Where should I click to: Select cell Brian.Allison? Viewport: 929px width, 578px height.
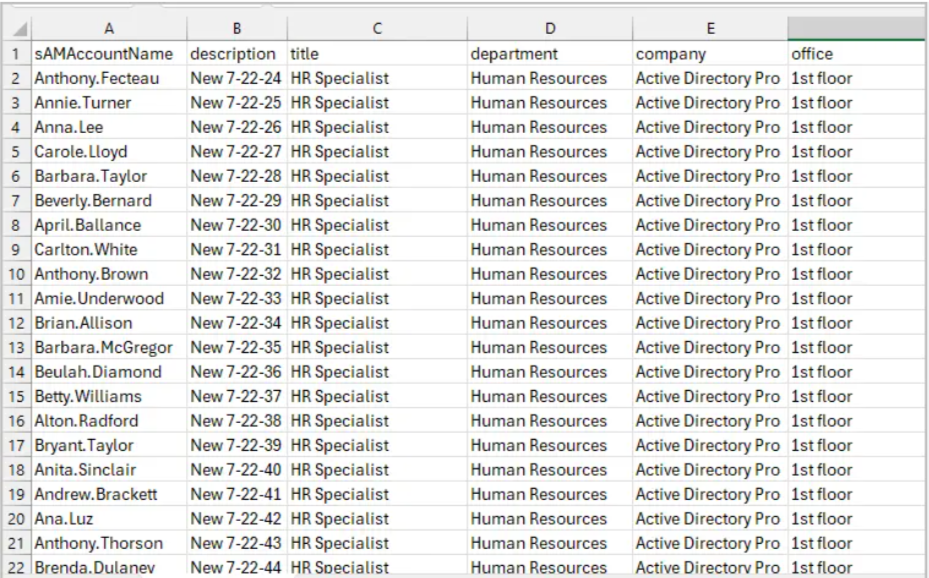(x=109, y=323)
